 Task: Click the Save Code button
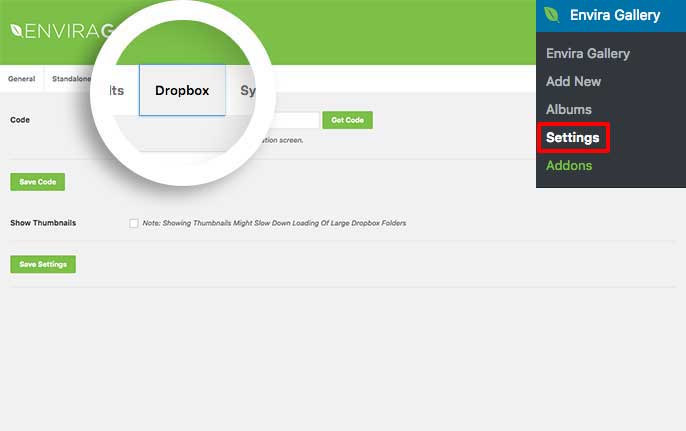tap(38, 182)
